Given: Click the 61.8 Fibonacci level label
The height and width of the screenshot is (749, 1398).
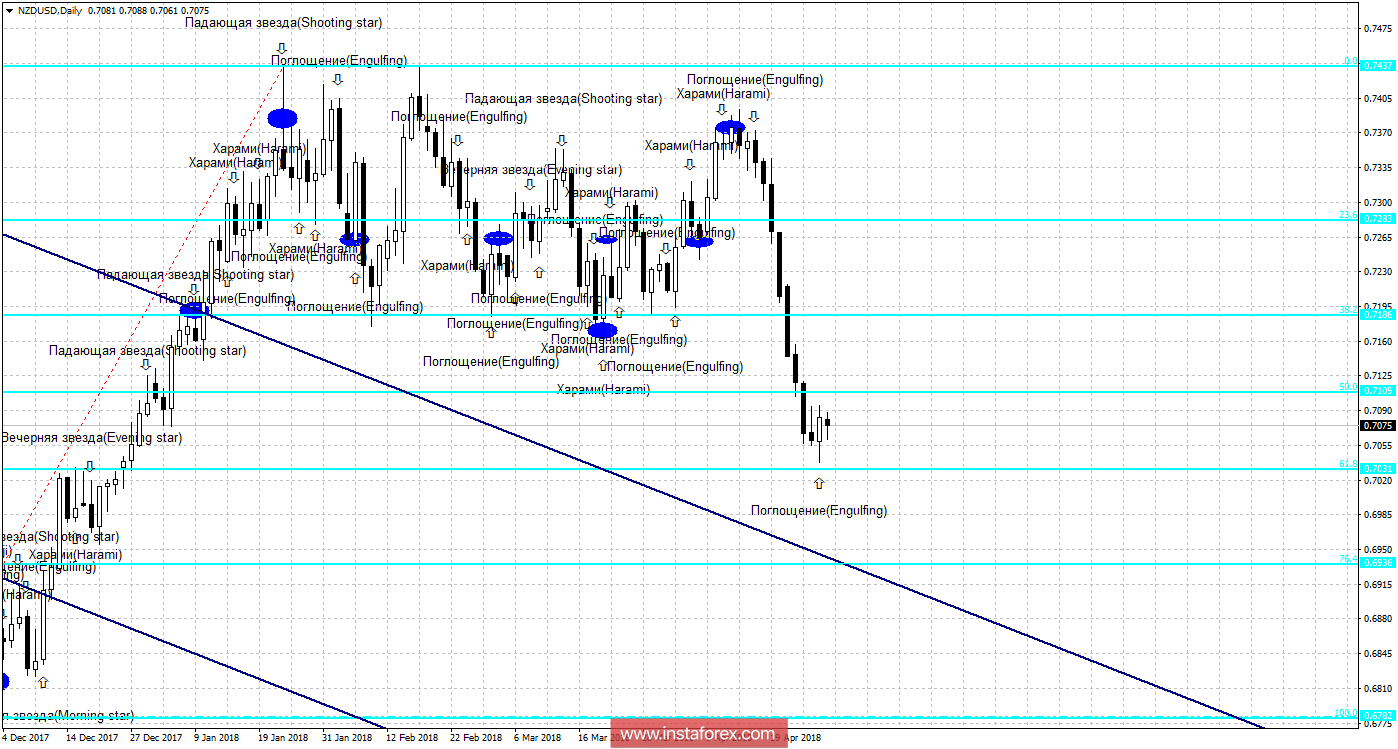Looking at the screenshot, I should pyautogui.click(x=1348, y=463).
